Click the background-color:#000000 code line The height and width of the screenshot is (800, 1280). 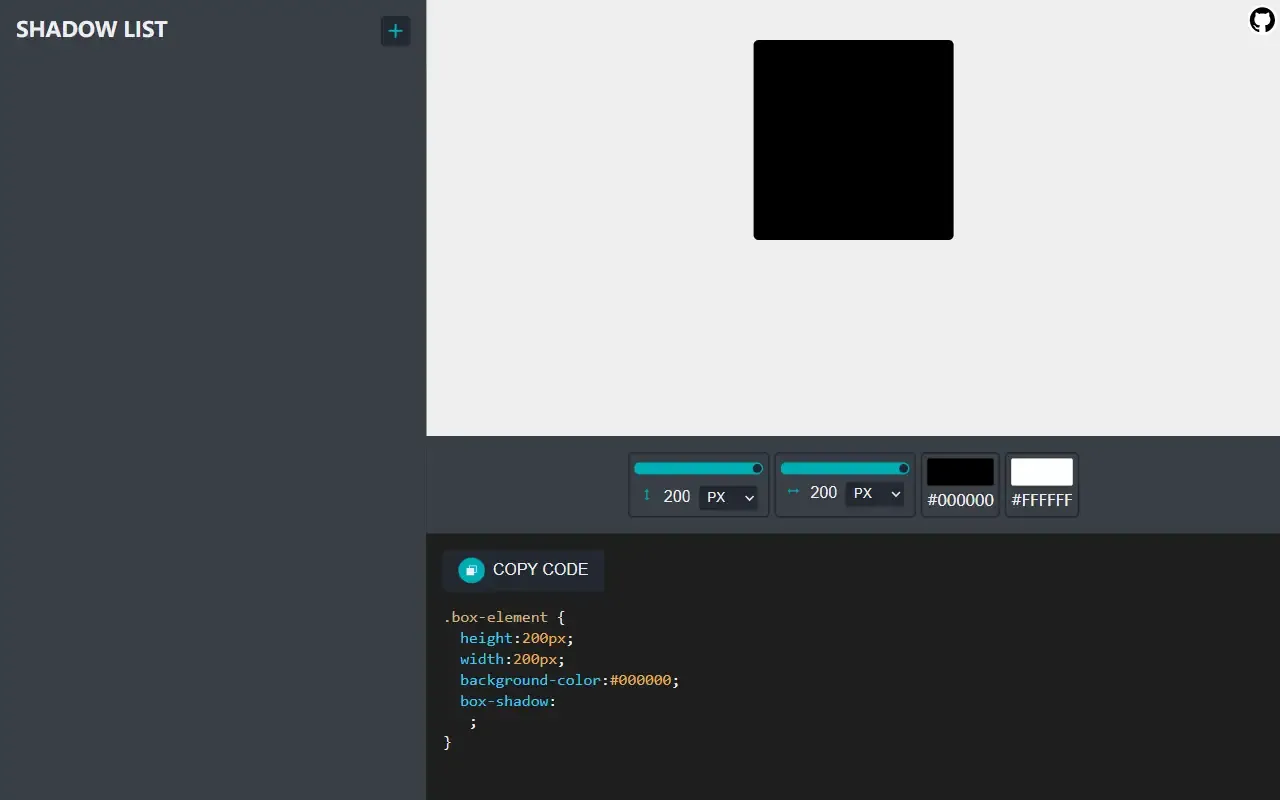pyautogui.click(x=569, y=680)
